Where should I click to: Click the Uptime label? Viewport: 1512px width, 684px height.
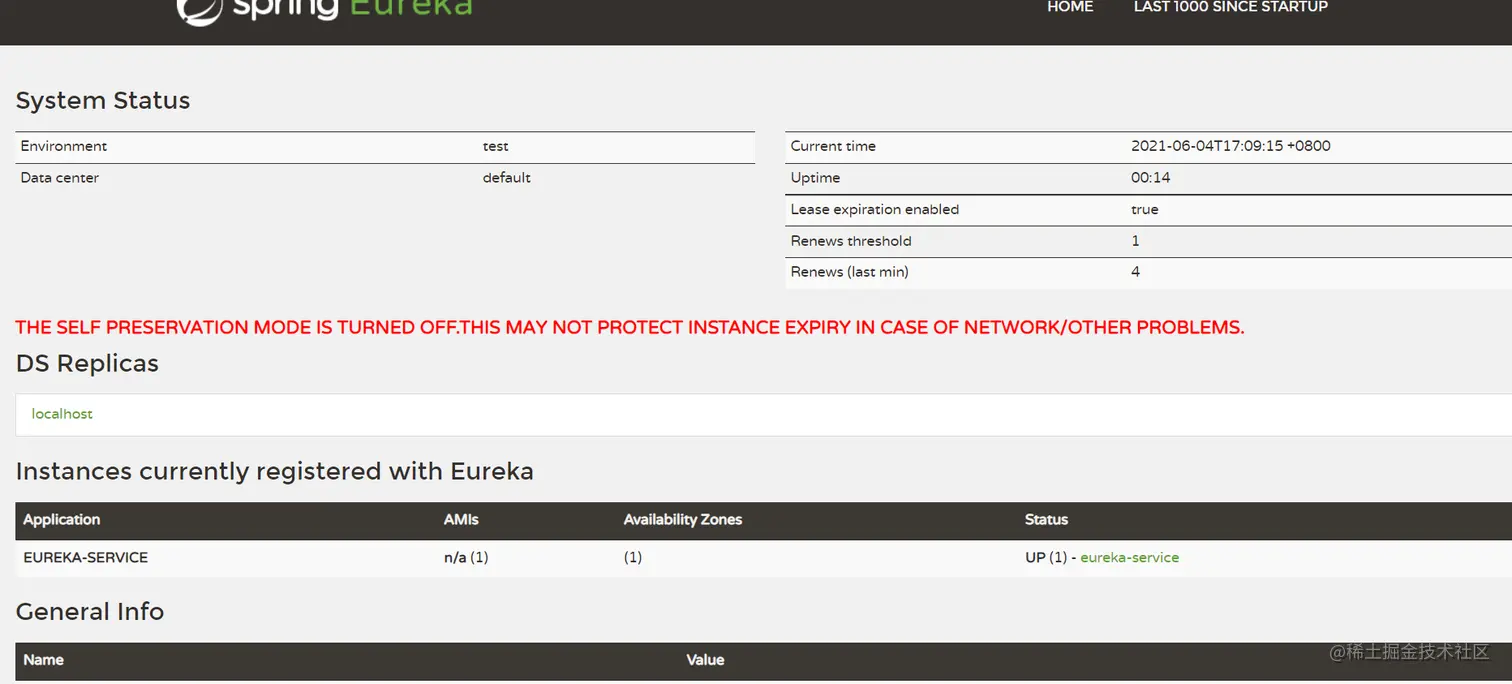tap(815, 178)
